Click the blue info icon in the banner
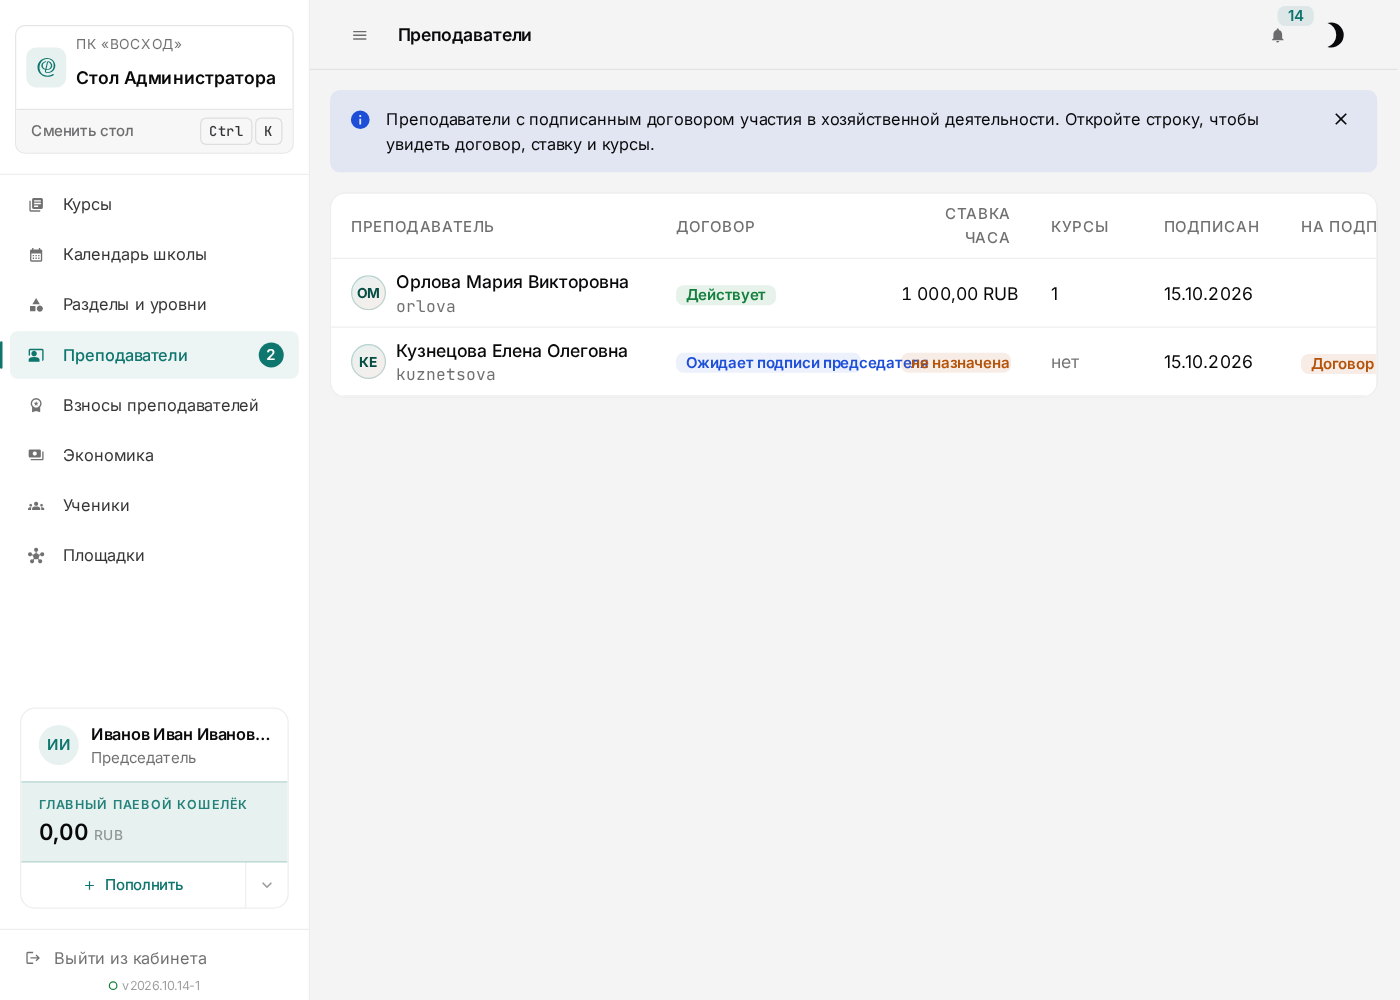 click(x=360, y=120)
